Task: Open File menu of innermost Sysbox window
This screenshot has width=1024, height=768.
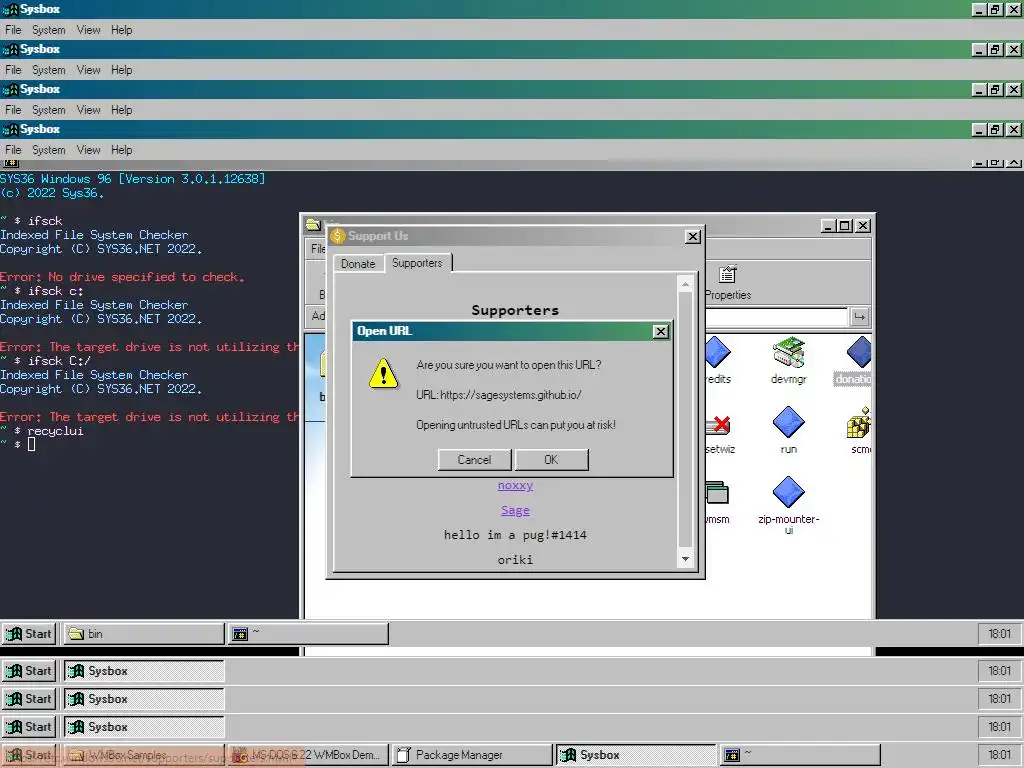Action: pos(13,150)
